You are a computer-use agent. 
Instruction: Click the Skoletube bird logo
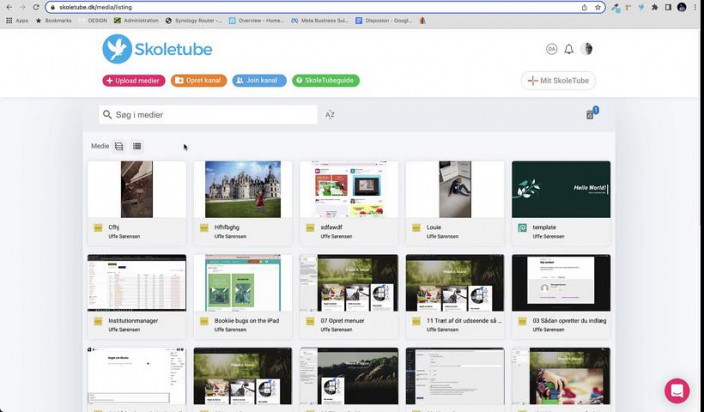click(x=117, y=49)
